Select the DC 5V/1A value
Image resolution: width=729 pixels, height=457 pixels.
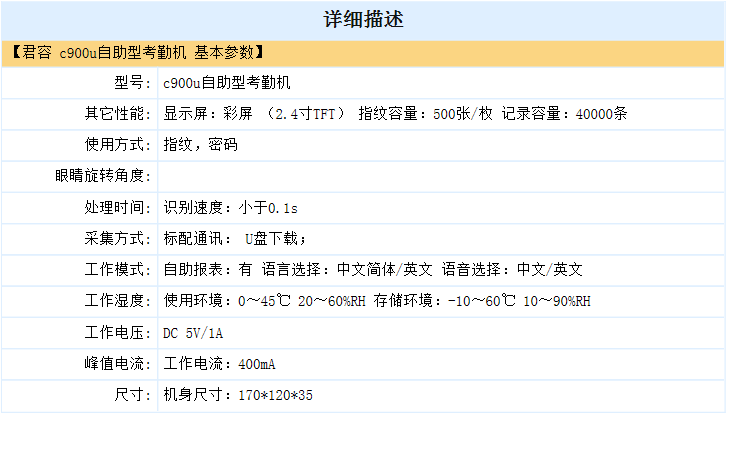tap(193, 333)
